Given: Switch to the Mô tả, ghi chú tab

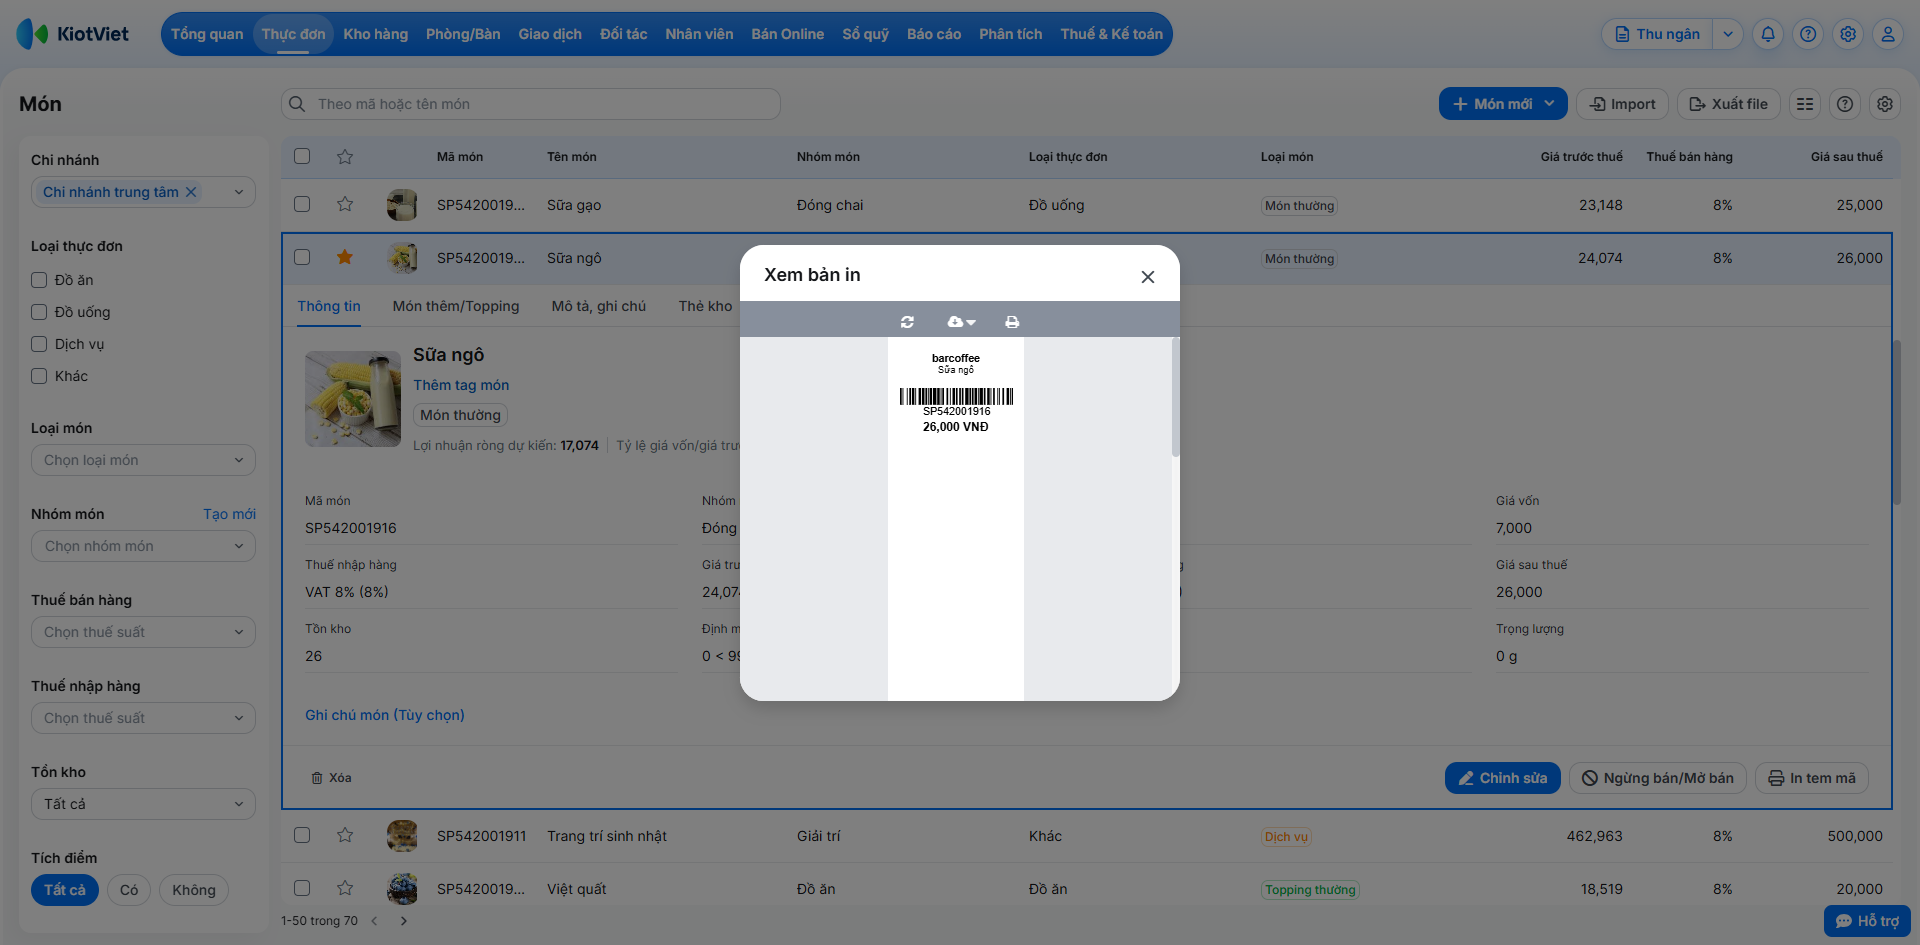Looking at the screenshot, I should coord(599,306).
